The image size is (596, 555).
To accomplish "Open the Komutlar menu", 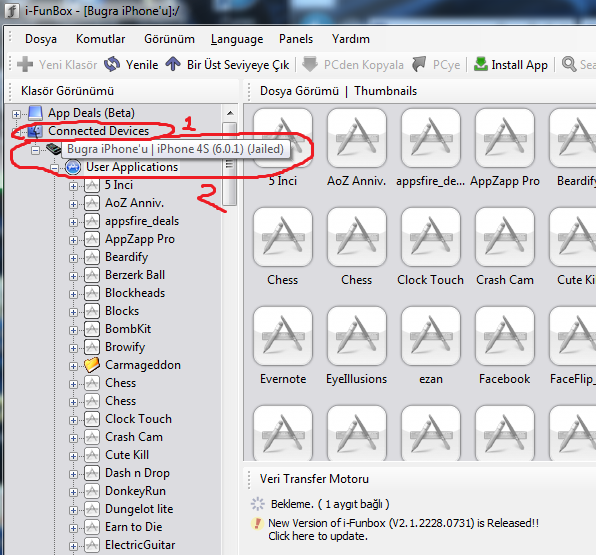I will pos(100,39).
